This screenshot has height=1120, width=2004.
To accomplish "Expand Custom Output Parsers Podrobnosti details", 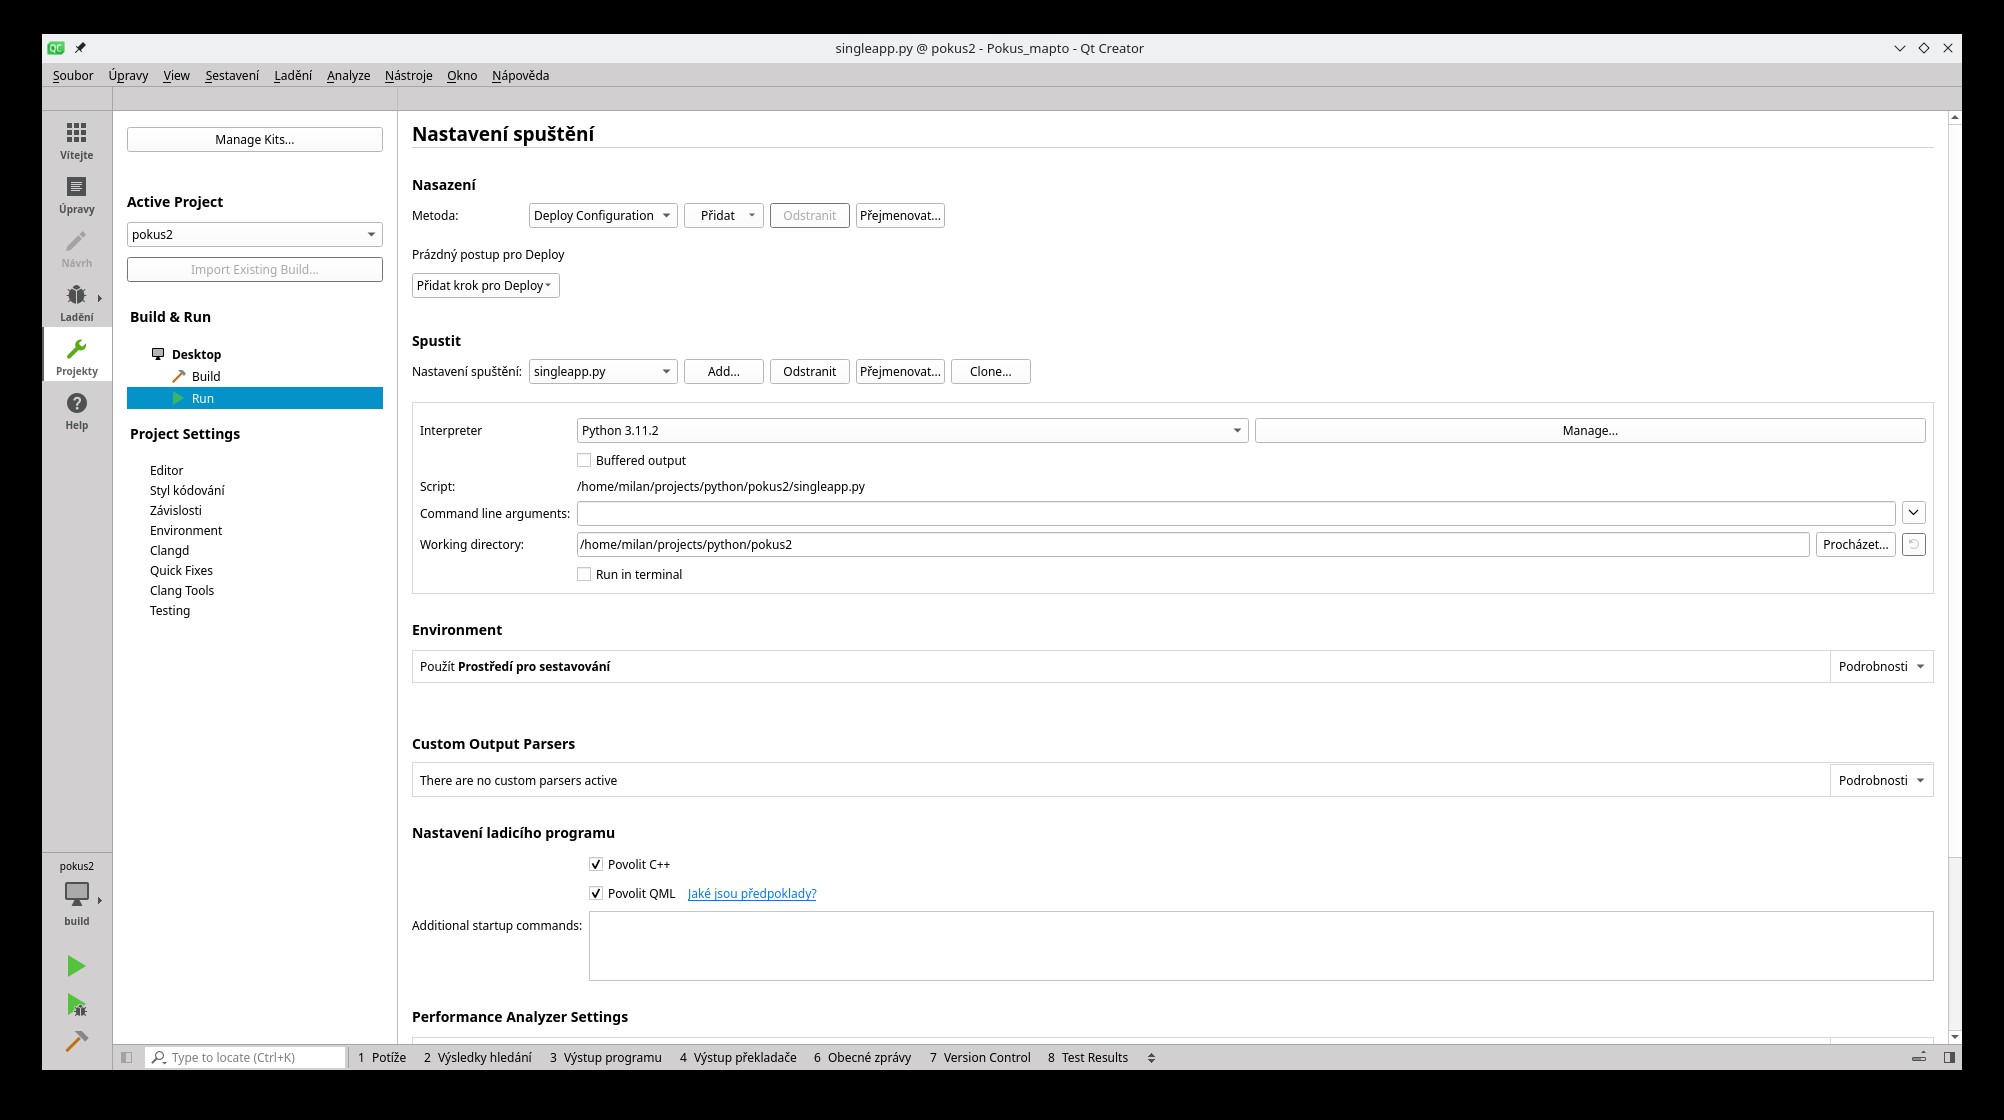I will coord(1881,780).
